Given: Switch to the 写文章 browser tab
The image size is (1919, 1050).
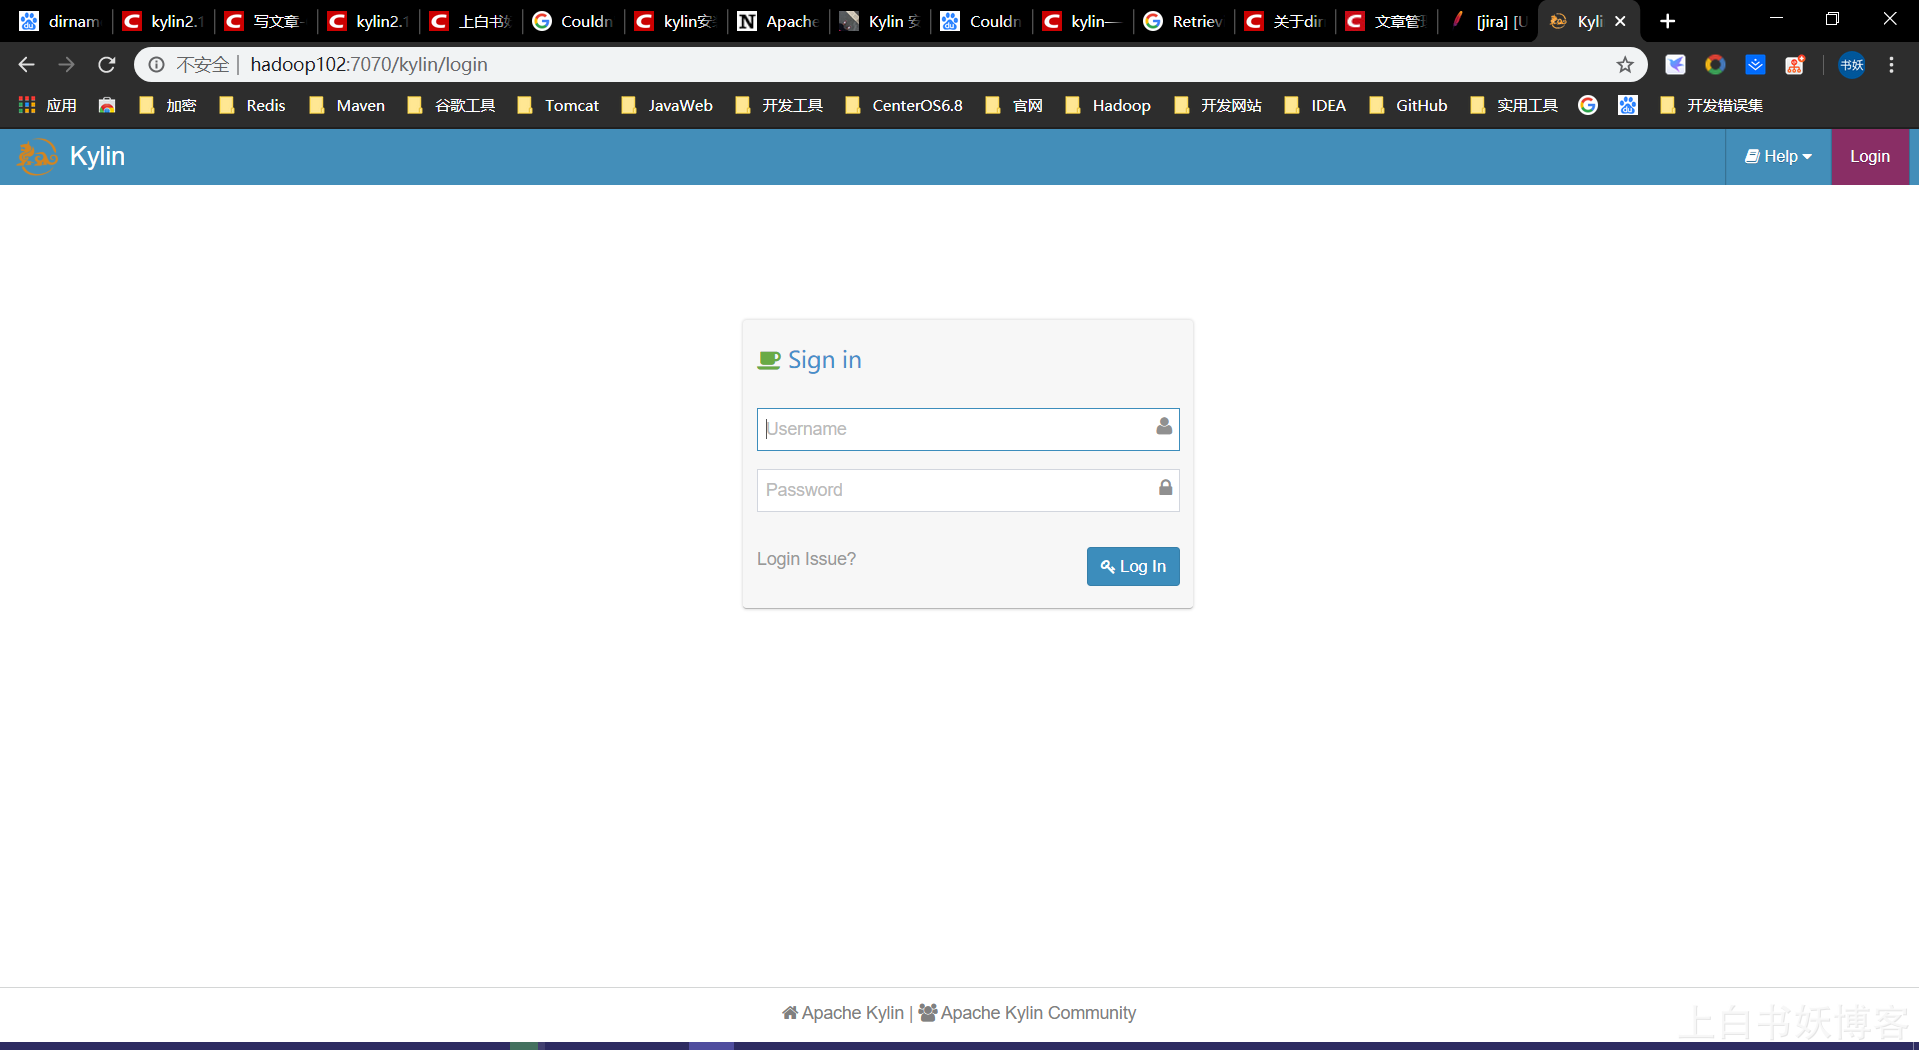Looking at the screenshot, I should 265,21.
